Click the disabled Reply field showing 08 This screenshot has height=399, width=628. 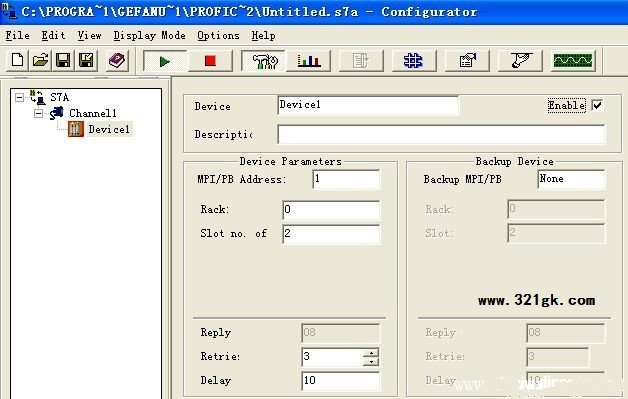(340, 333)
